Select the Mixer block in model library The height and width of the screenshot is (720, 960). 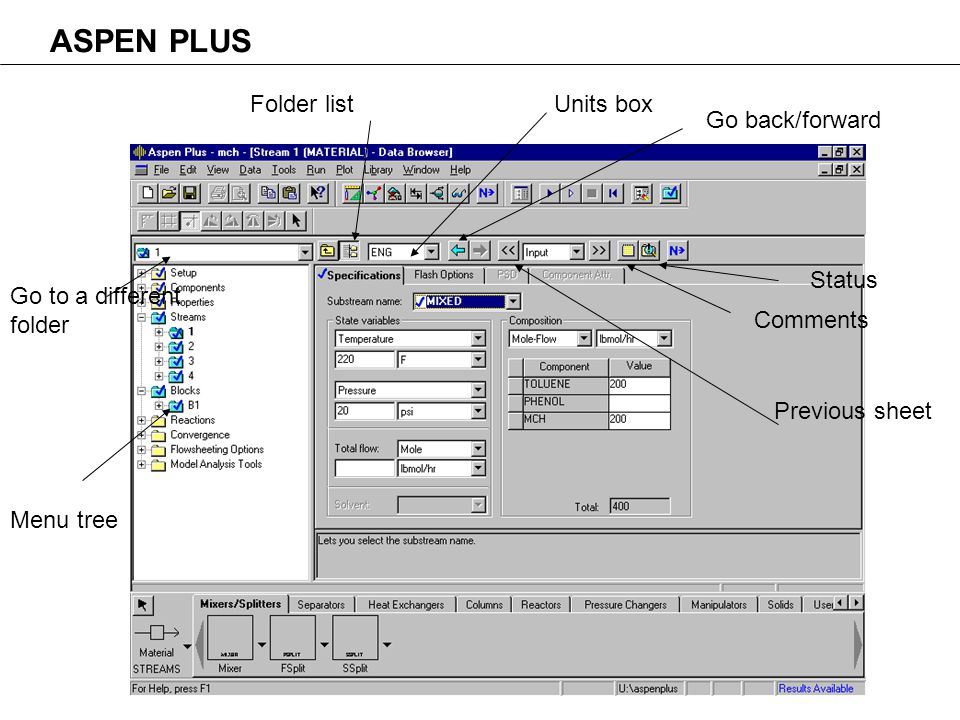(x=230, y=638)
